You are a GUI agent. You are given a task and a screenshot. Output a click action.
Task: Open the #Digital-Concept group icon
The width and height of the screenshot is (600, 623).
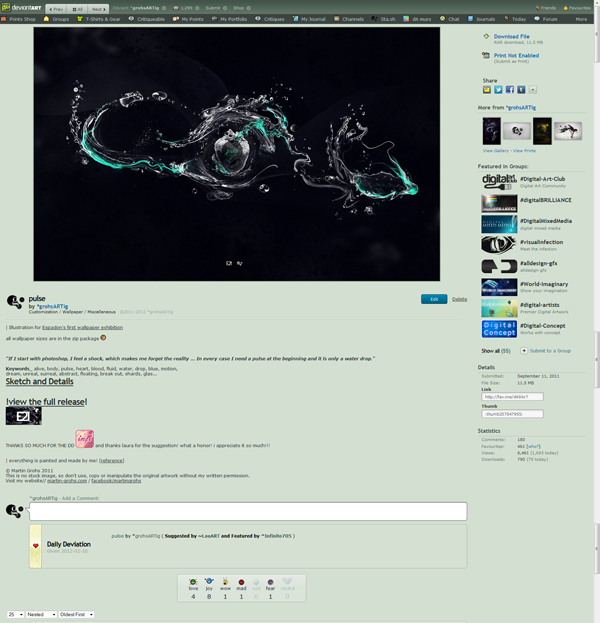(499, 329)
